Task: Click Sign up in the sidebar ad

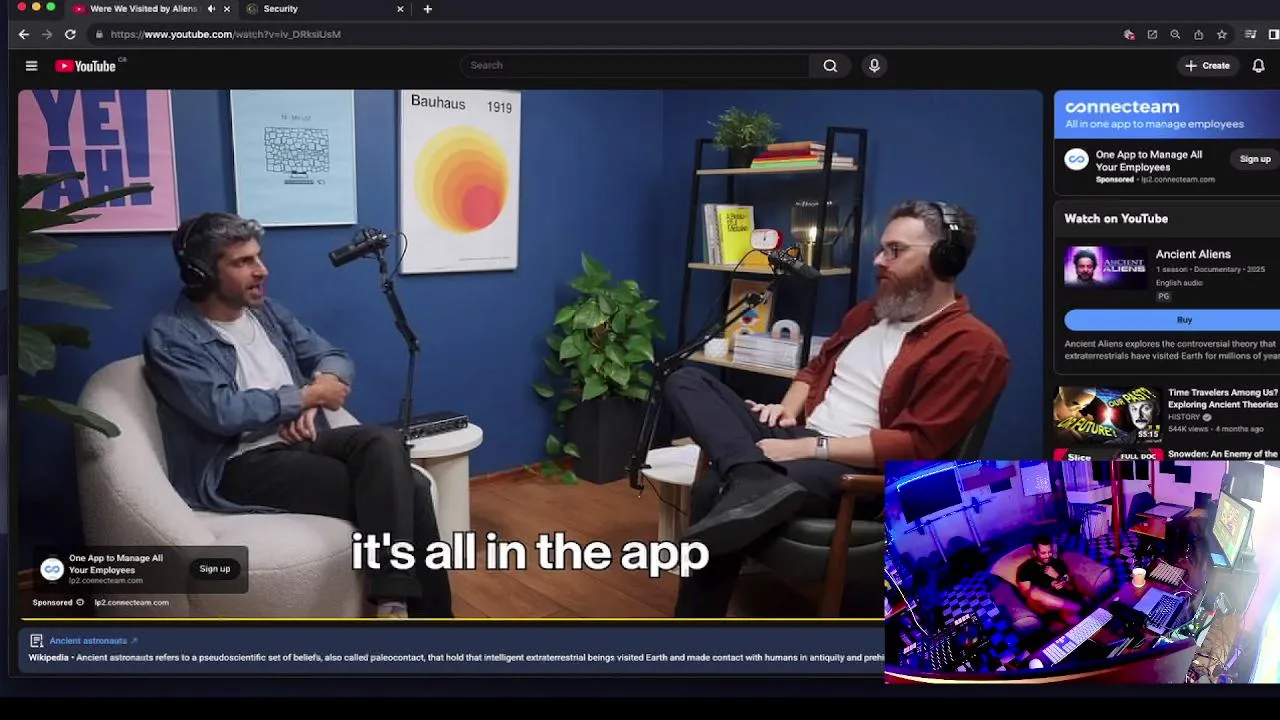Action: 1255,159
